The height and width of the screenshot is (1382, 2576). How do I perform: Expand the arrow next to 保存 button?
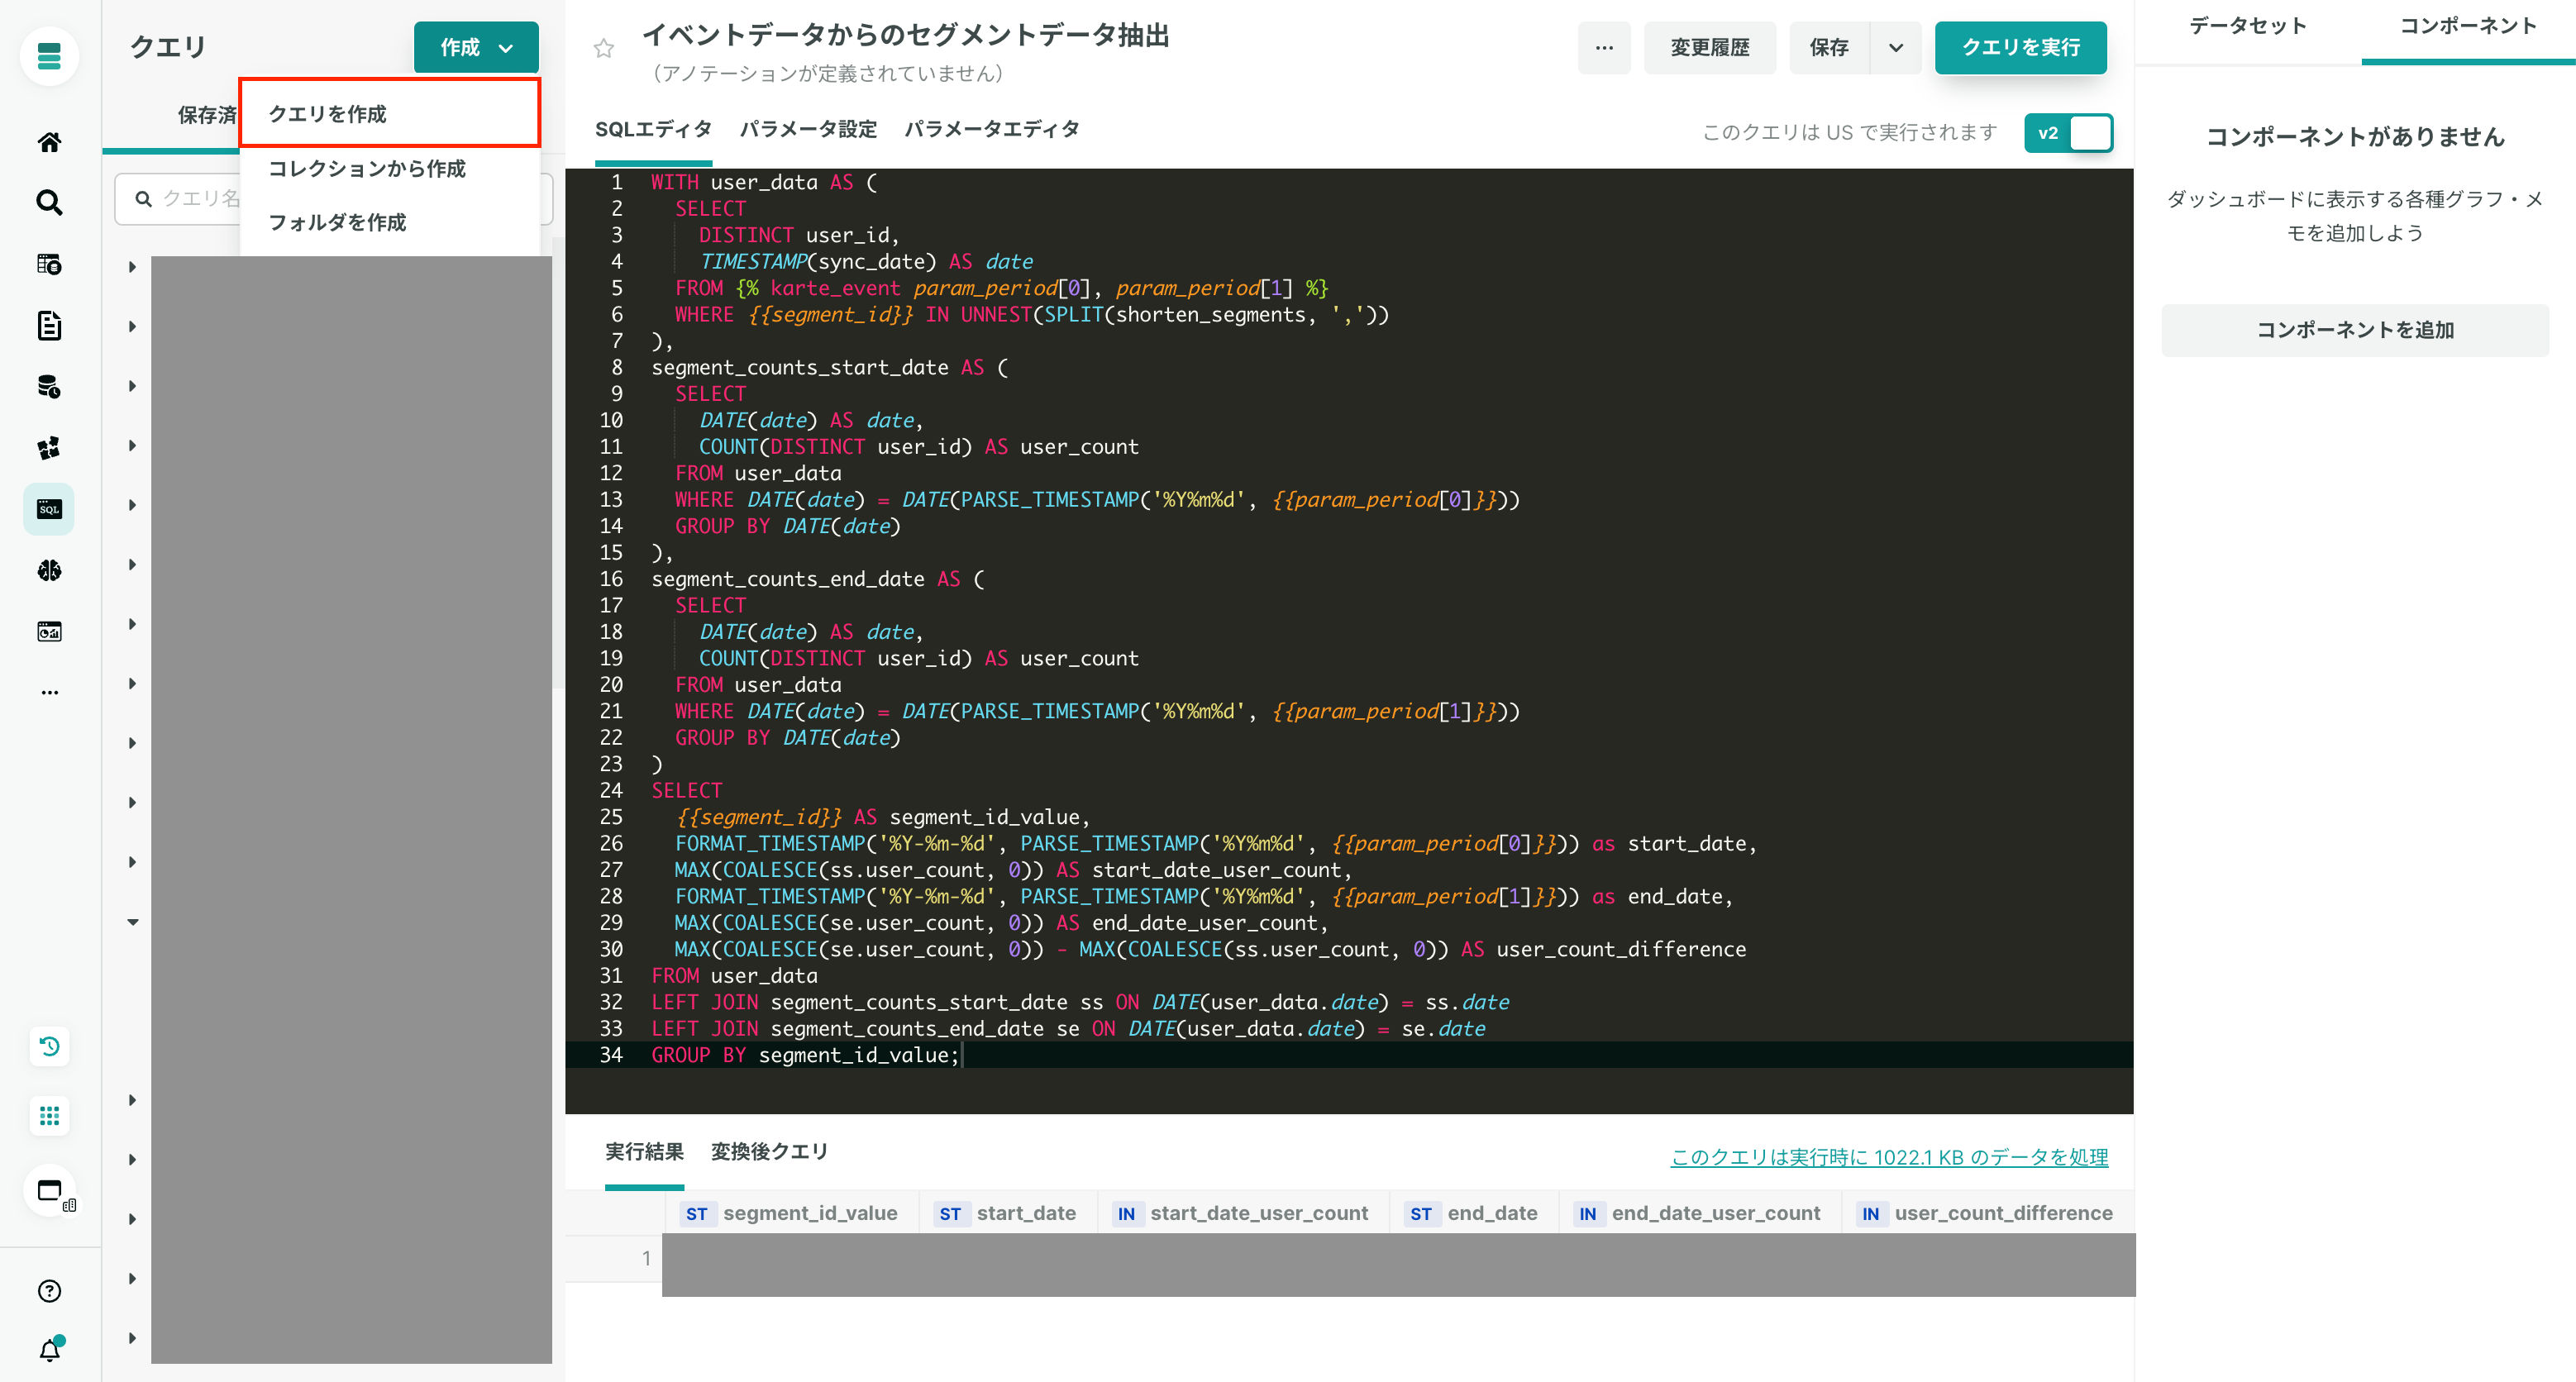pos(1896,47)
